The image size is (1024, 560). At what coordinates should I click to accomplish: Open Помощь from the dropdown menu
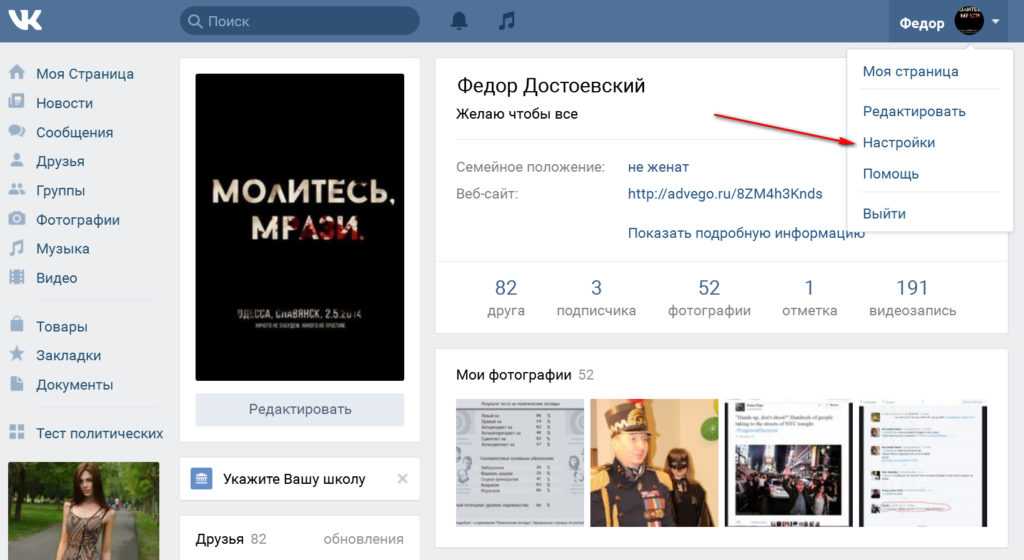point(890,174)
